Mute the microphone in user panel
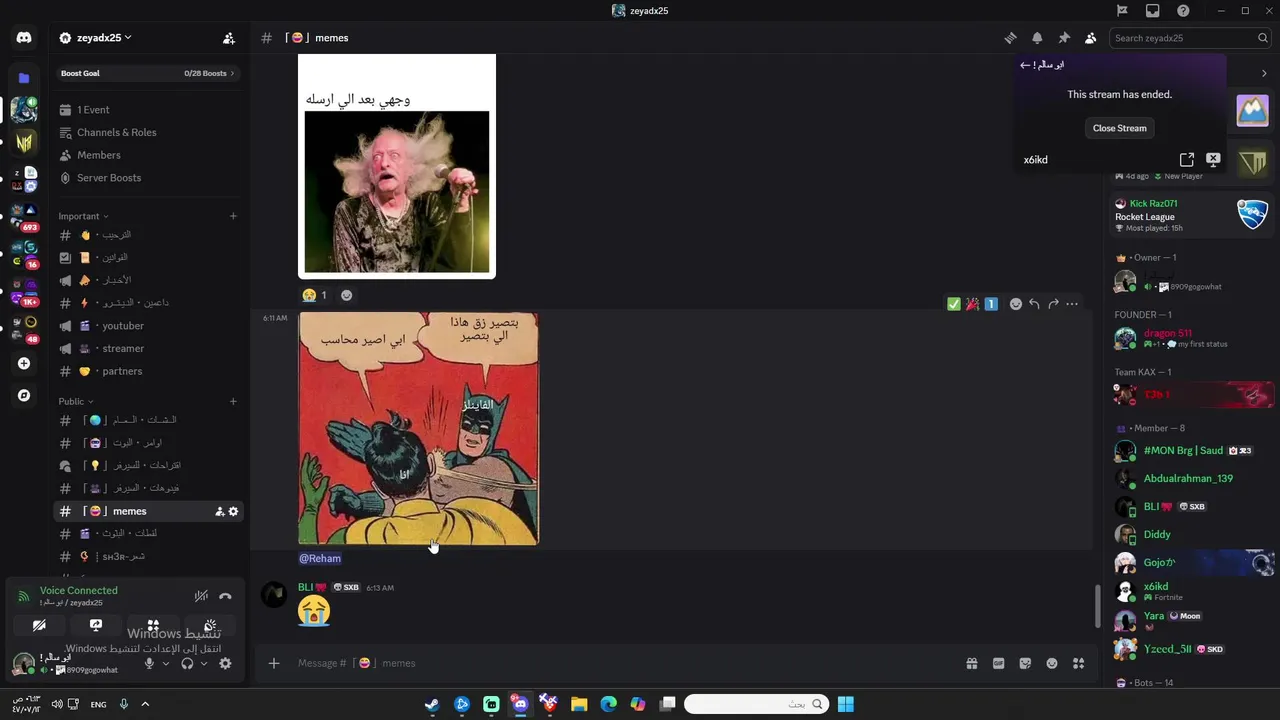 (x=149, y=663)
